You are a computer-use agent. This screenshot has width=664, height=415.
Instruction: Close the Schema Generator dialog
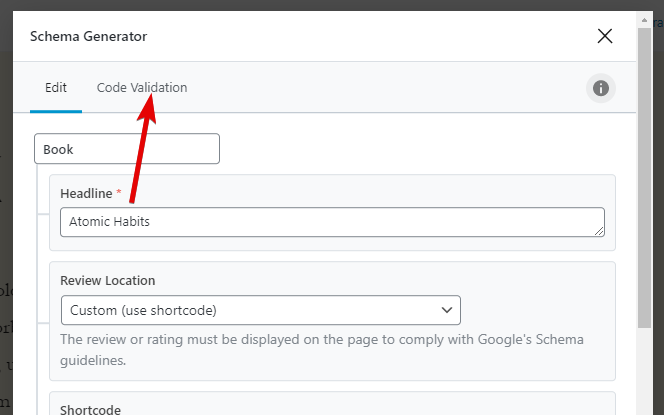pos(605,36)
